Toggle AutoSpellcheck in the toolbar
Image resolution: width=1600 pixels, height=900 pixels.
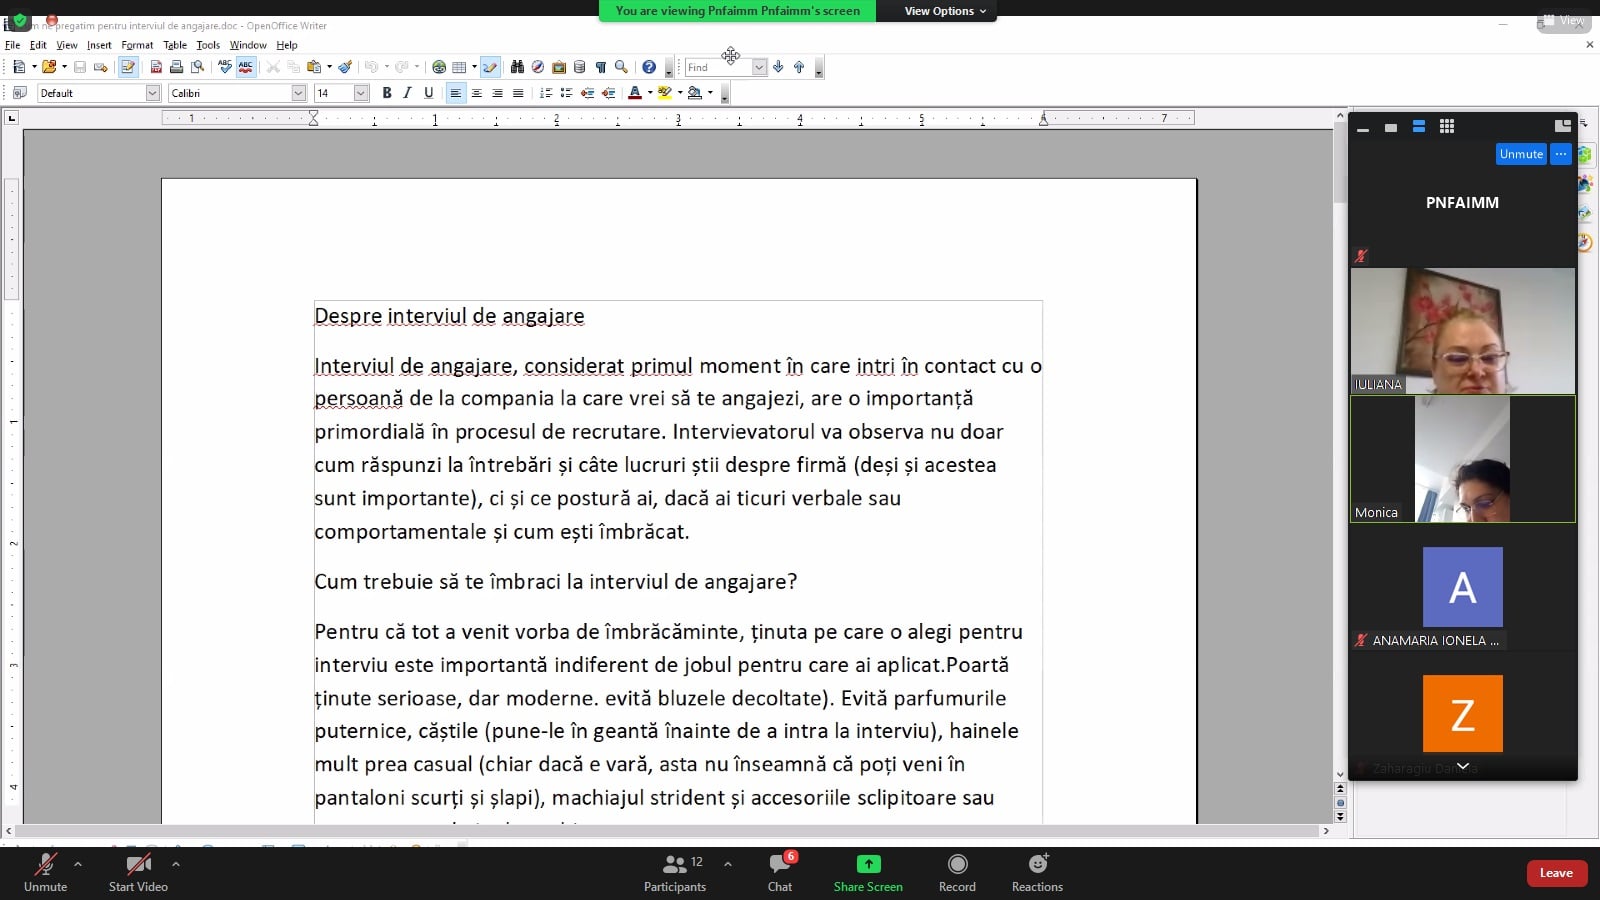tap(245, 67)
